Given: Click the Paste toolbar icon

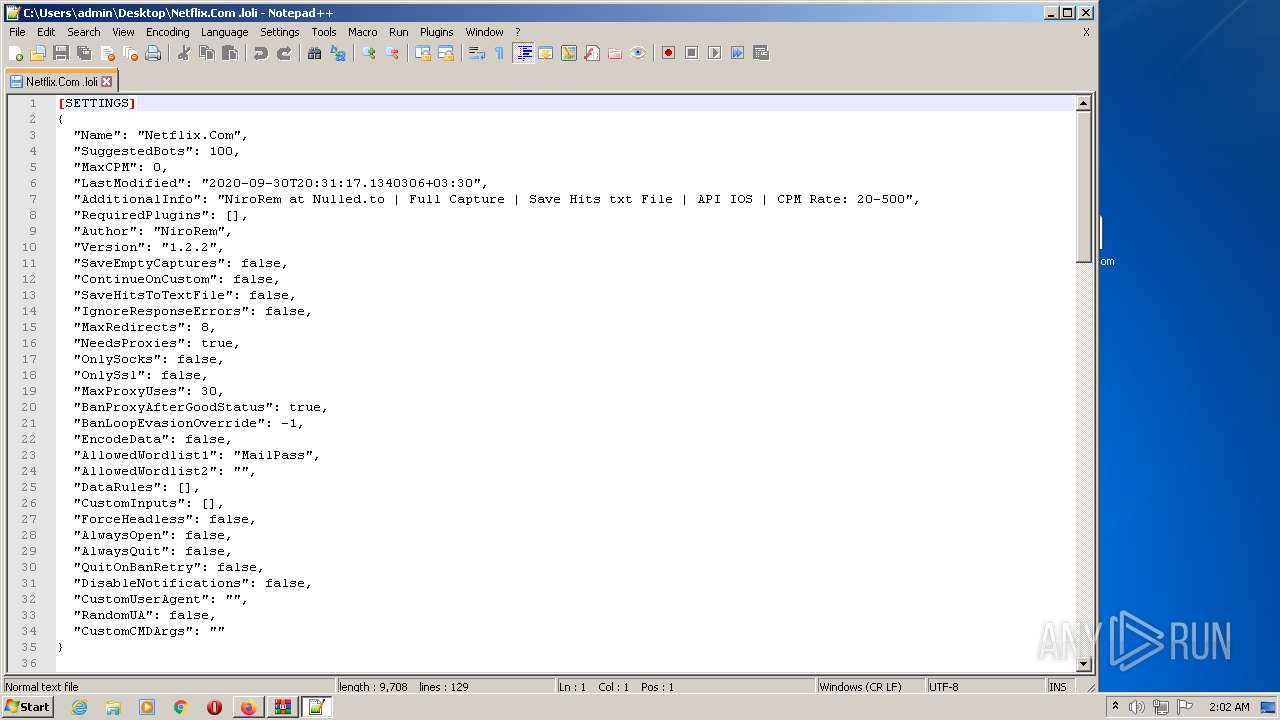Looking at the screenshot, I should 230,53.
